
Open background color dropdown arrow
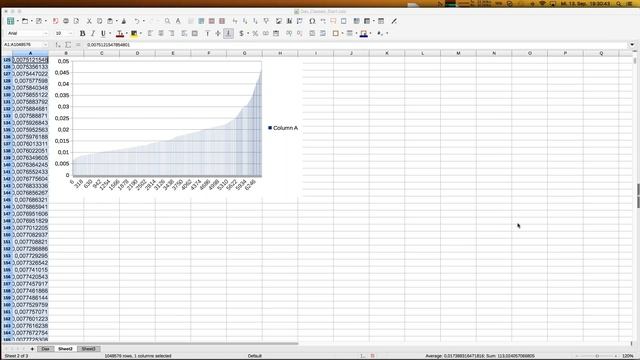point(141,33)
